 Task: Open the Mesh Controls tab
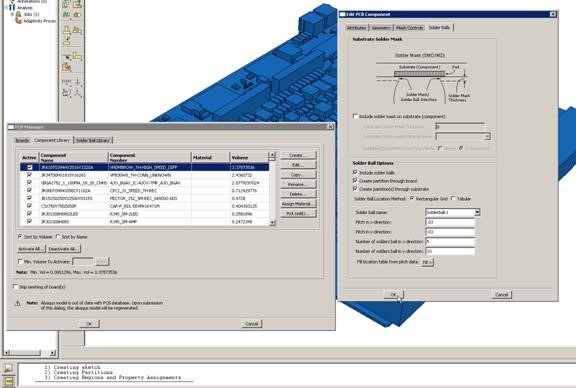(x=410, y=28)
